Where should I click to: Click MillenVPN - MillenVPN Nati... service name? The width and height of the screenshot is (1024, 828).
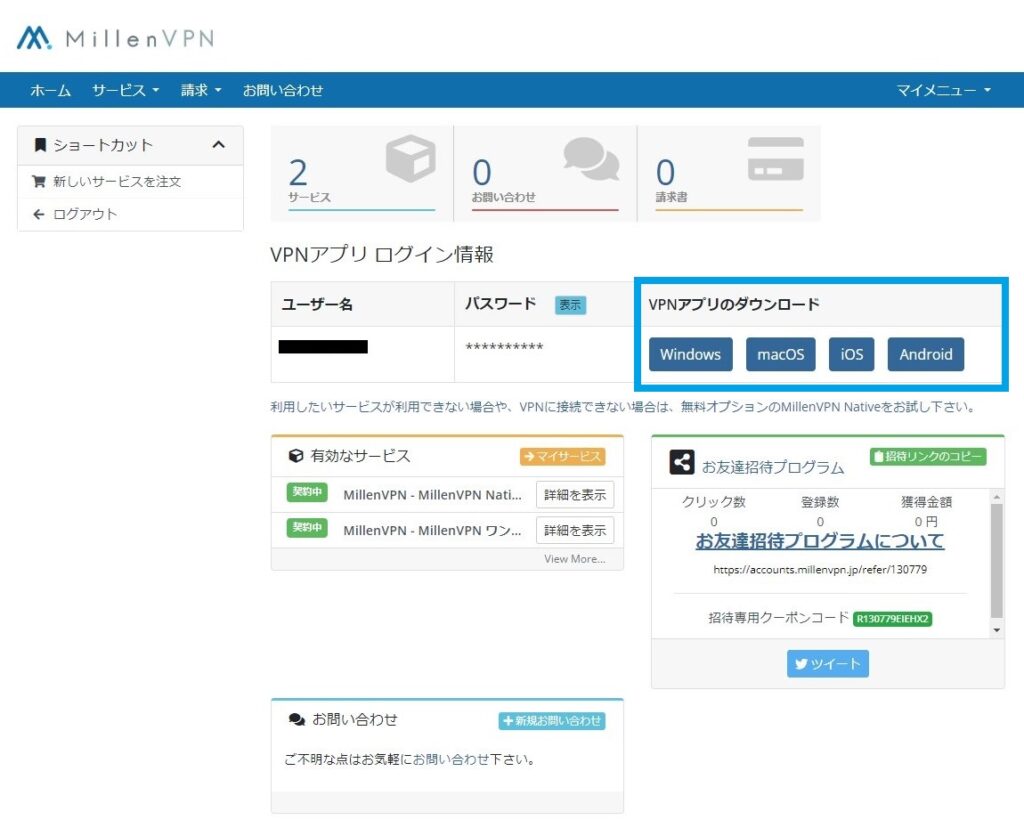click(x=432, y=495)
